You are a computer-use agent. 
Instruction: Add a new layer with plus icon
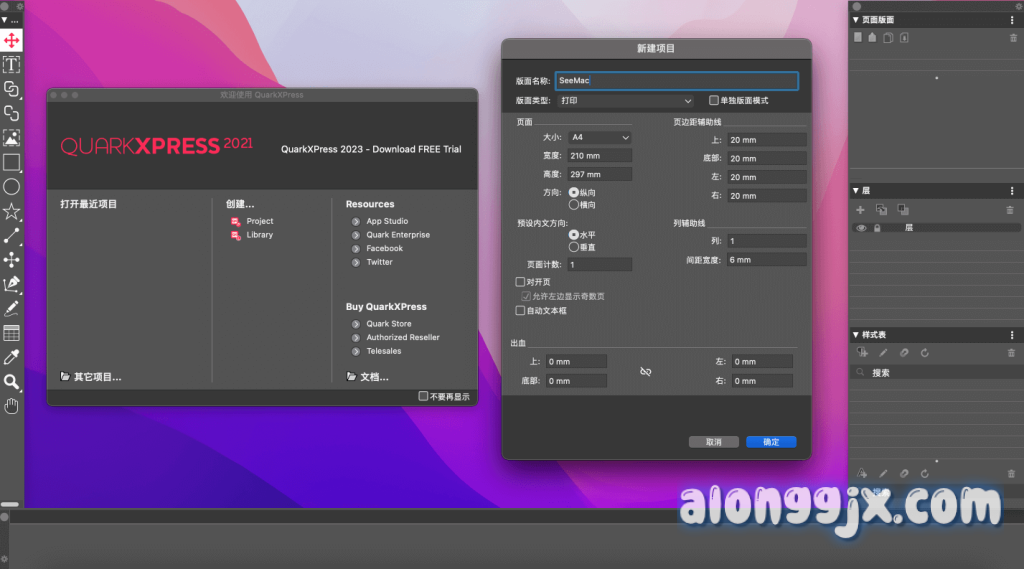(860, 210)
